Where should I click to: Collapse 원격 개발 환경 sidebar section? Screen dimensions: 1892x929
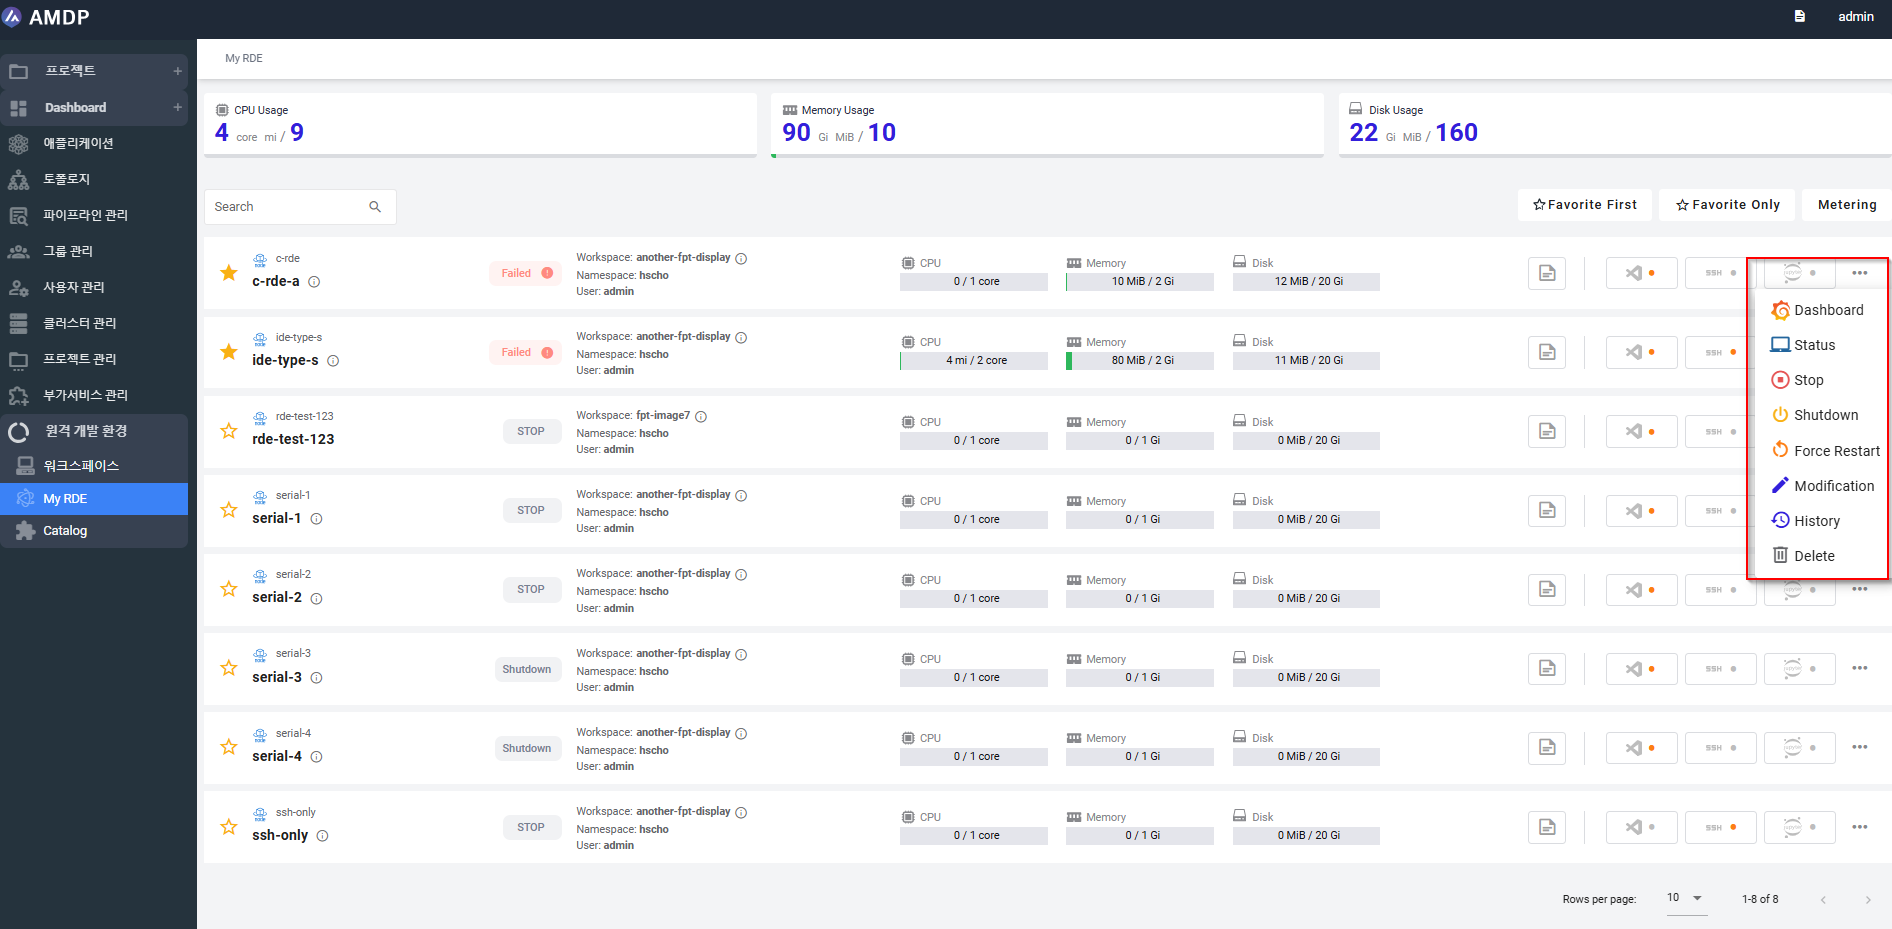click(94, 431)
